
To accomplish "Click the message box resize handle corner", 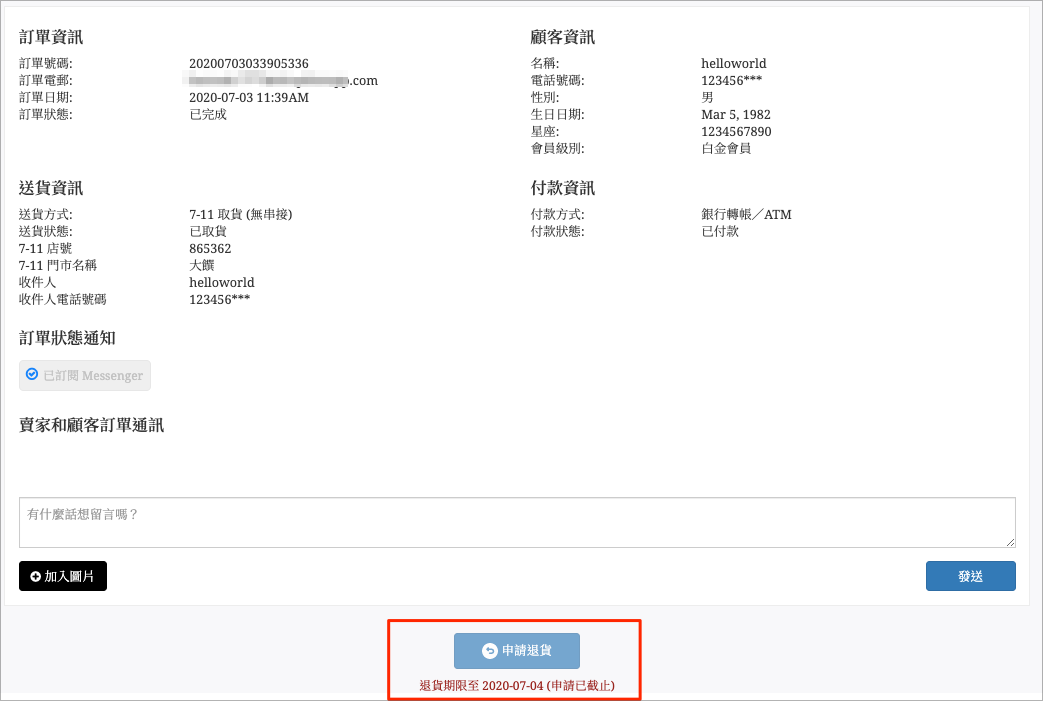I will tap(1010, 543).
